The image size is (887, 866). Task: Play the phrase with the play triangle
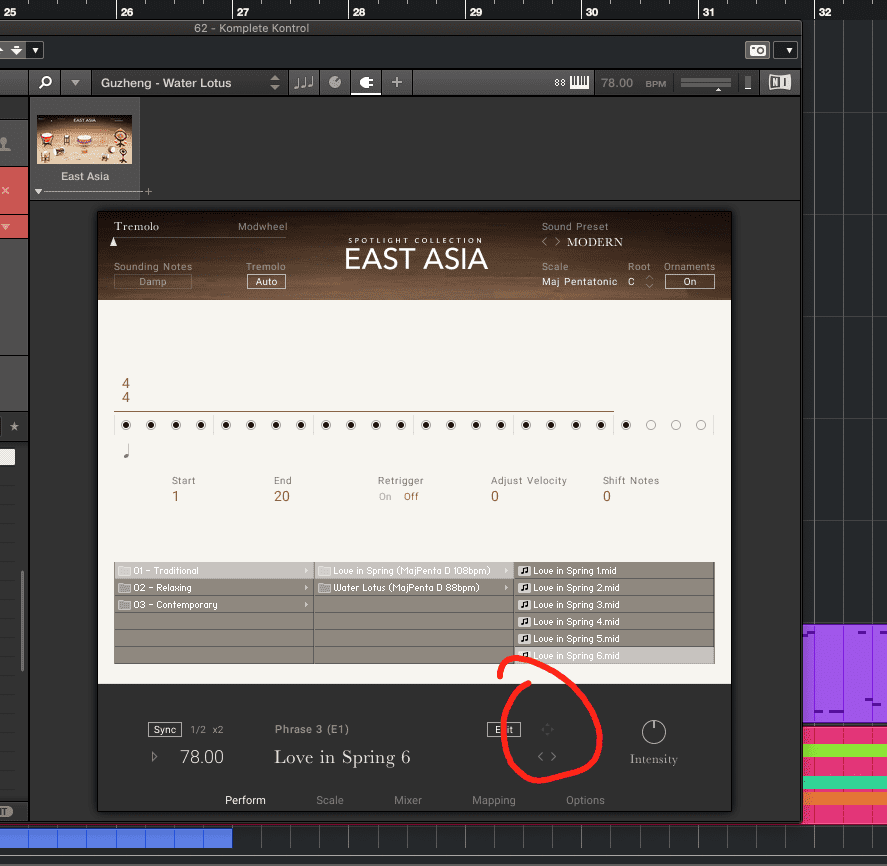[154, 757]
